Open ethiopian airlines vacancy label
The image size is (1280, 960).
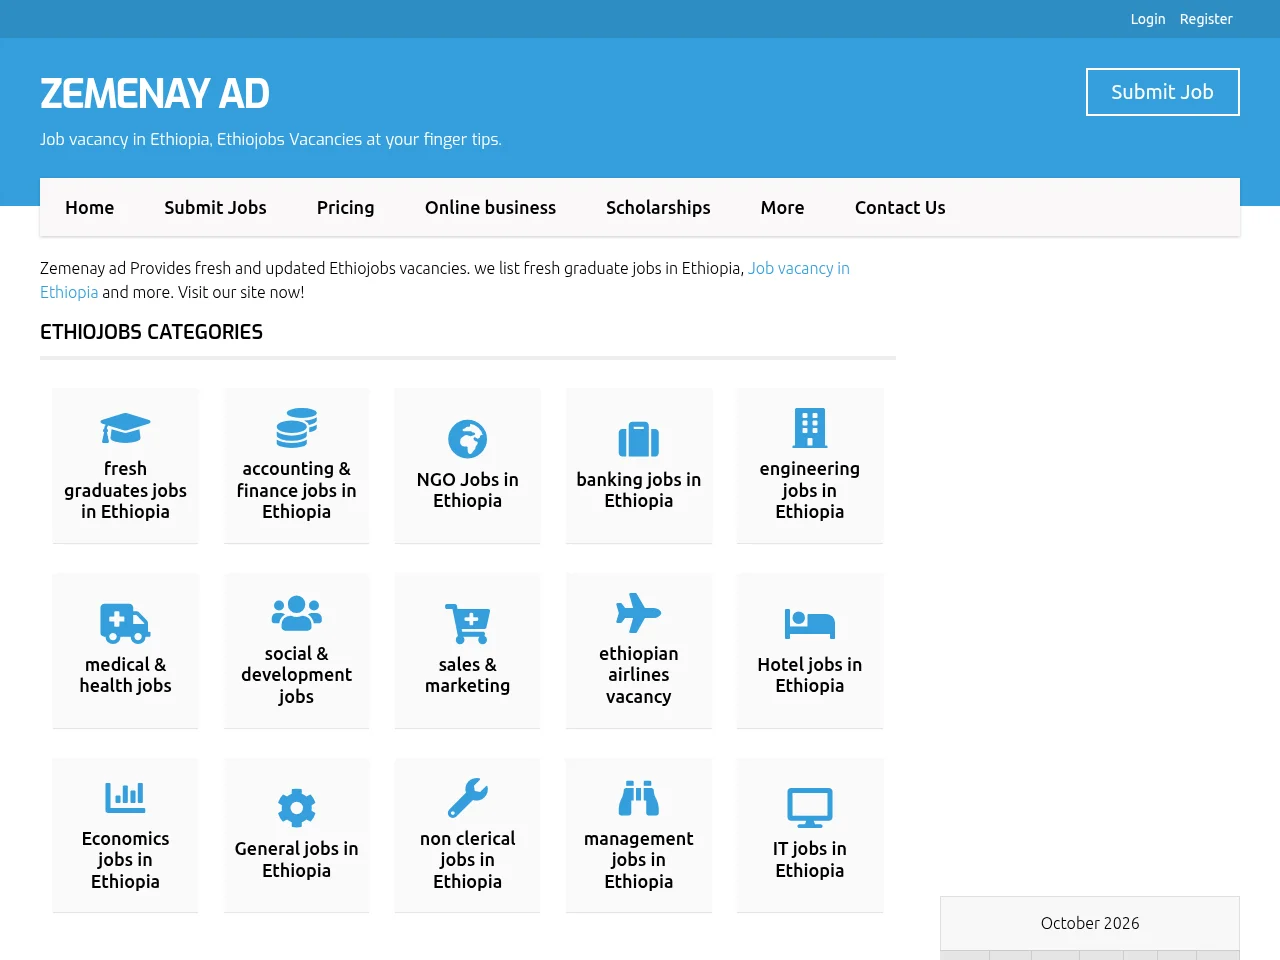[639, 675]
